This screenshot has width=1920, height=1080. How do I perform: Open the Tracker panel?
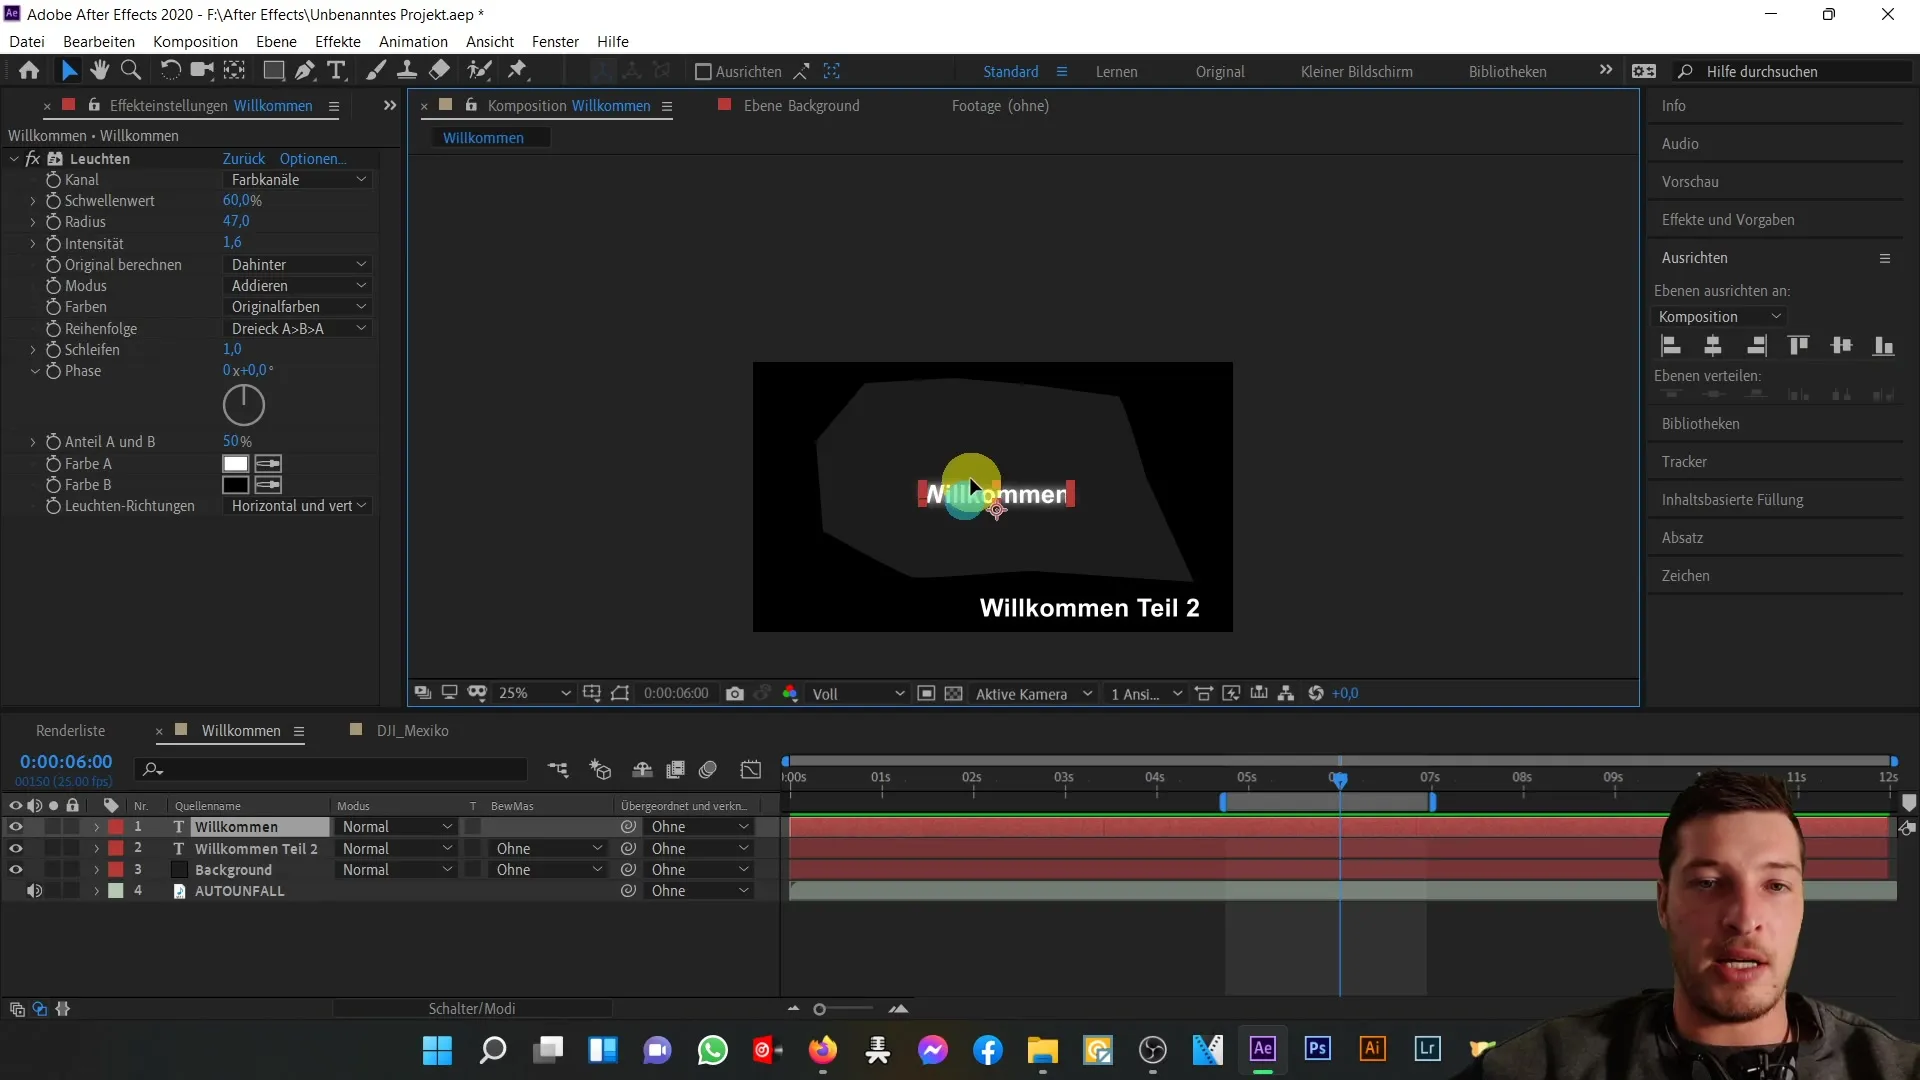[1684, 462]
